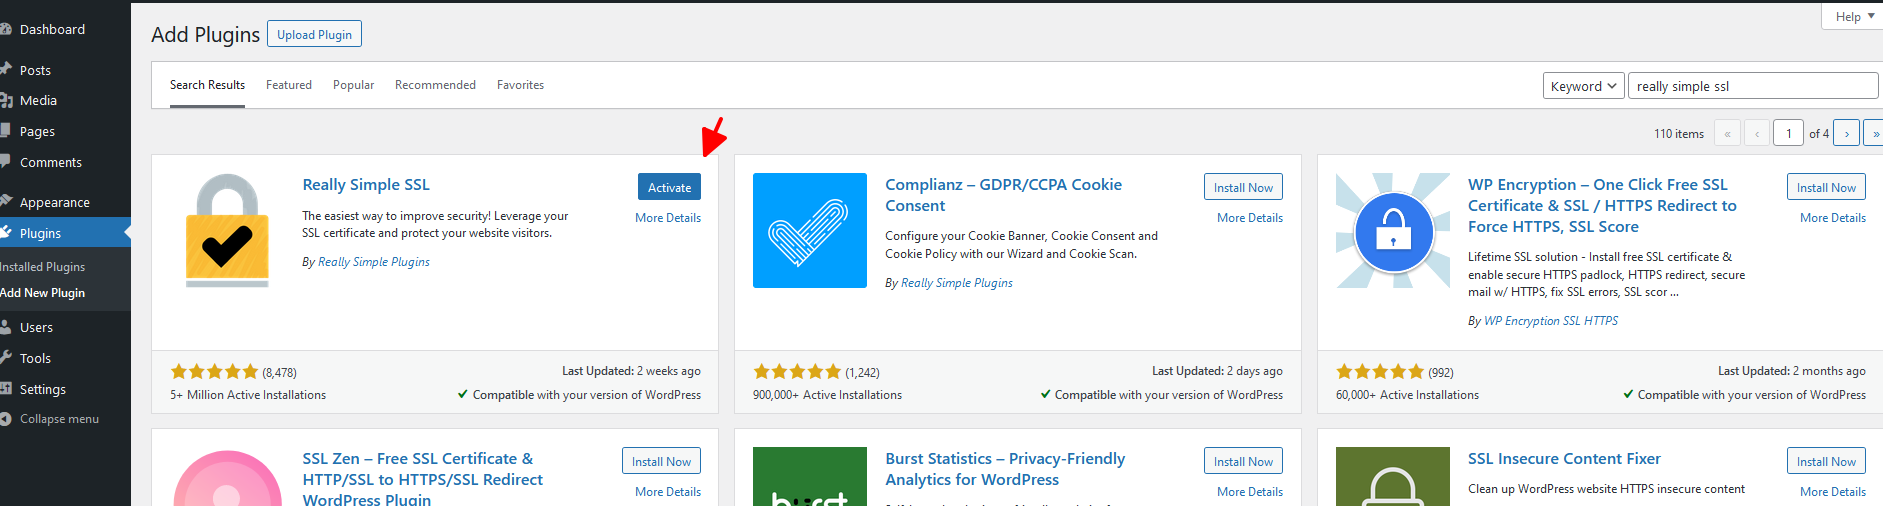Click the Plugins plug icon

tap(5, 232)
